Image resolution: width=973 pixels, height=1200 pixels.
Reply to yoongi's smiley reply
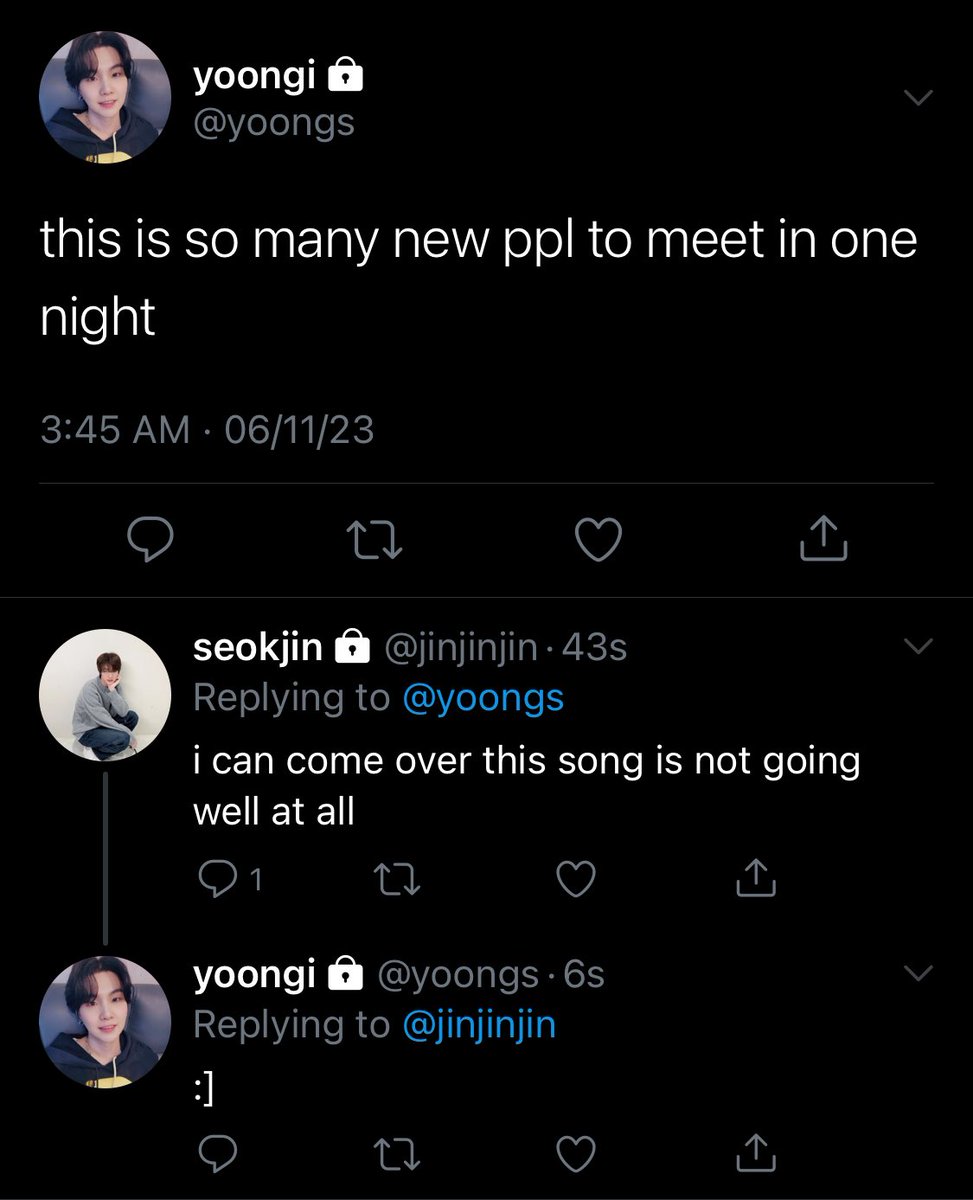tap(216, 1153)
